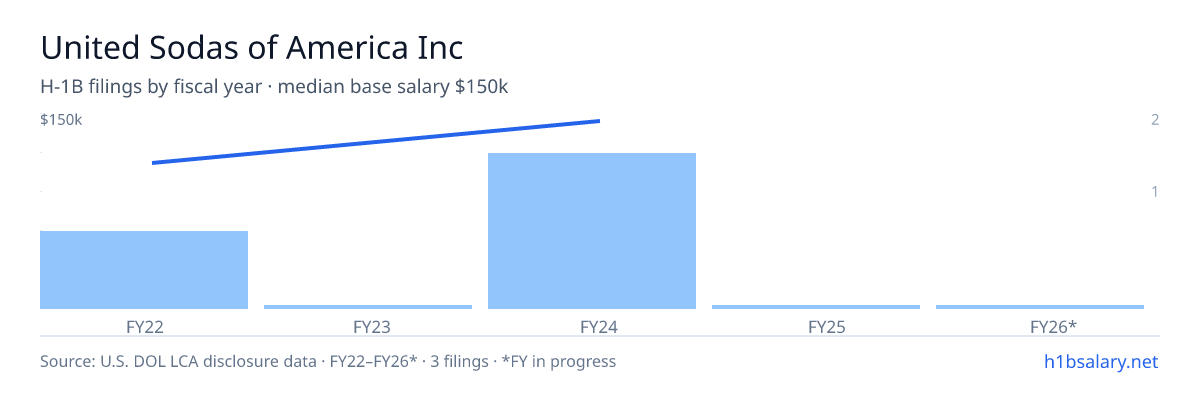The height and width of the screenshot is (400, 1200).
Task: Click the right end of trend line
Action: click(599, 121)
